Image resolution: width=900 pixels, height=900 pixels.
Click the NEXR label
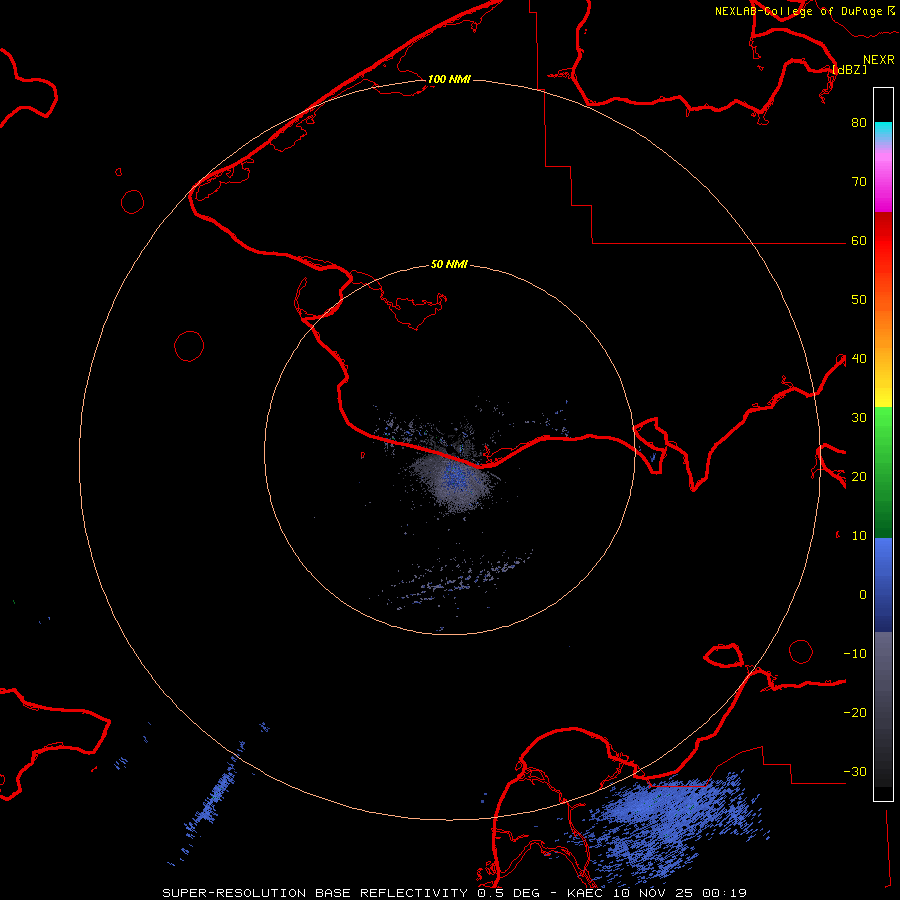[x=879, y=60]
